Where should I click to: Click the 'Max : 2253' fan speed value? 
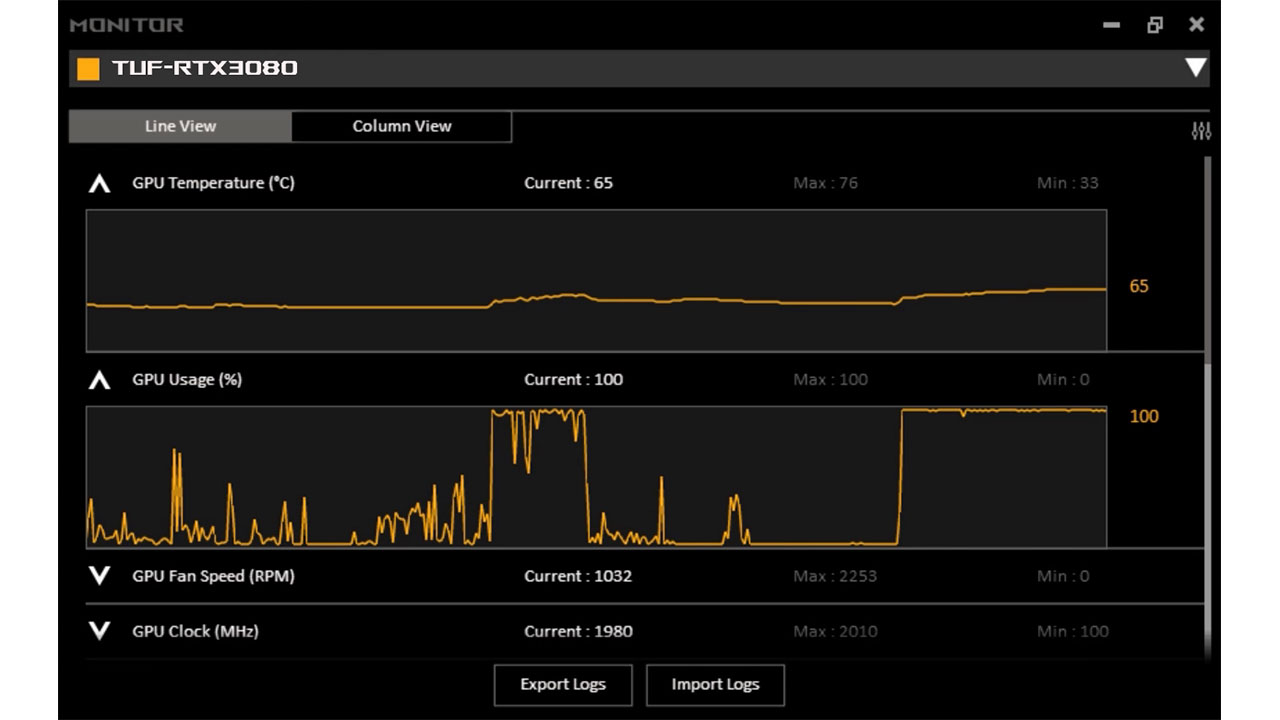click(x=835, y=576)
